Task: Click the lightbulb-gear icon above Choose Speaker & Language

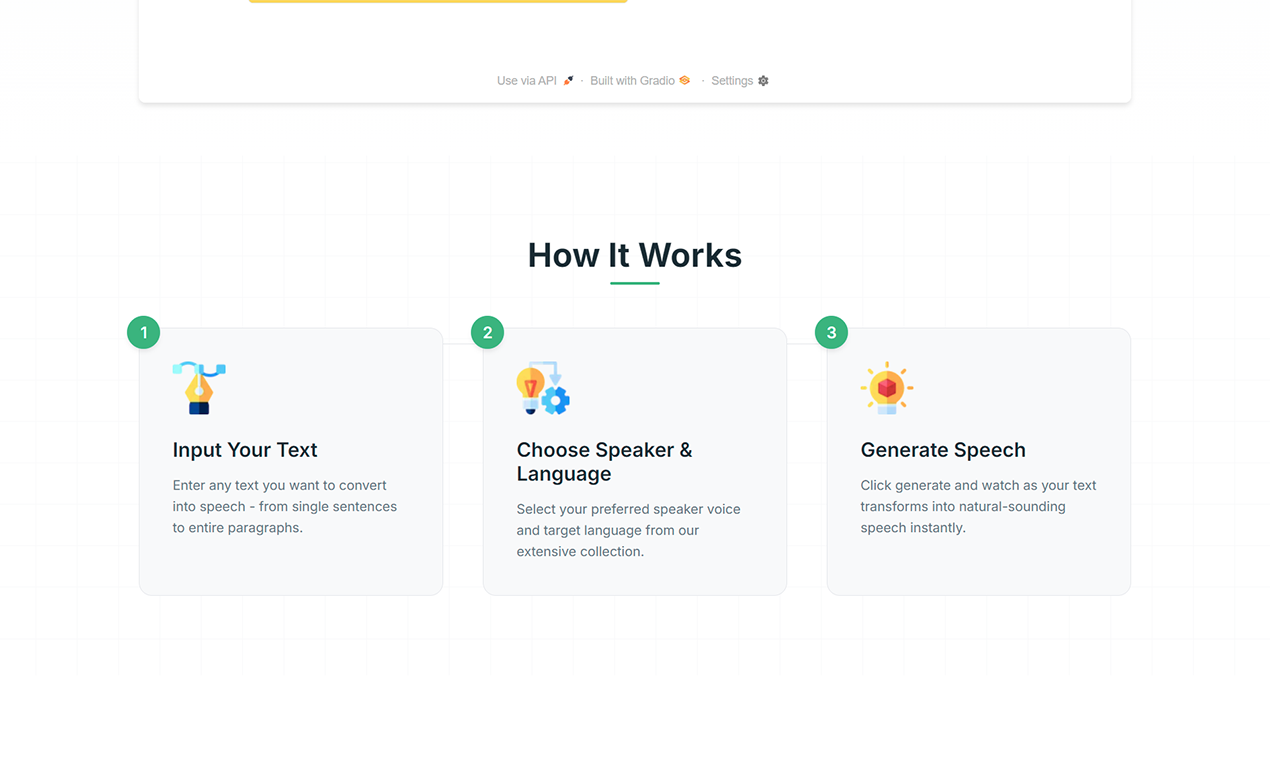Action: [543, 389]
